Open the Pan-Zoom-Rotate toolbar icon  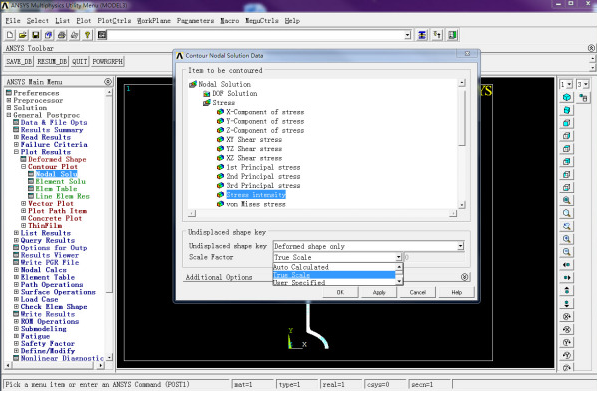point(49,35)
